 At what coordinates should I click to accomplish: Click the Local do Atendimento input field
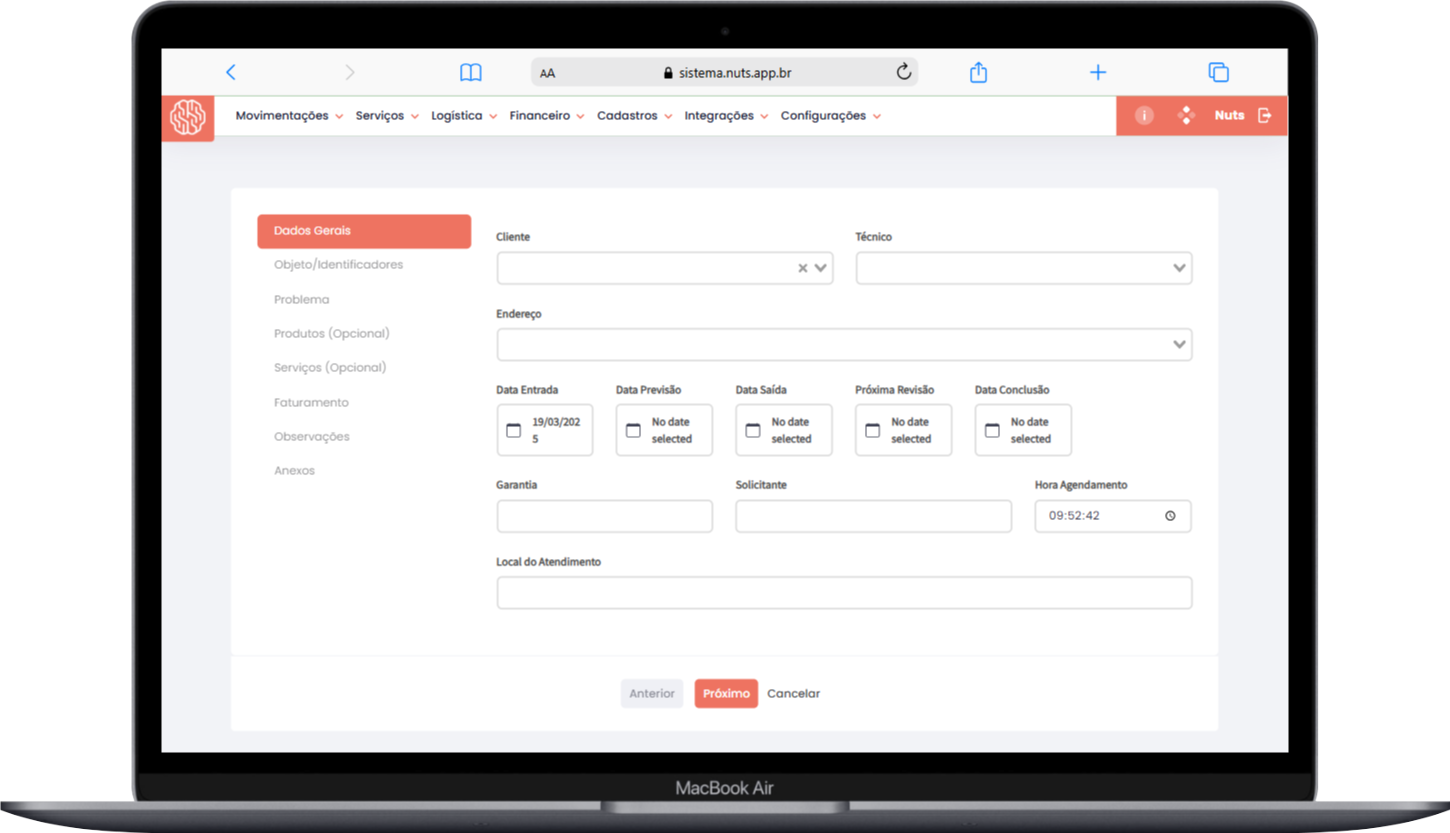[844, 593]
